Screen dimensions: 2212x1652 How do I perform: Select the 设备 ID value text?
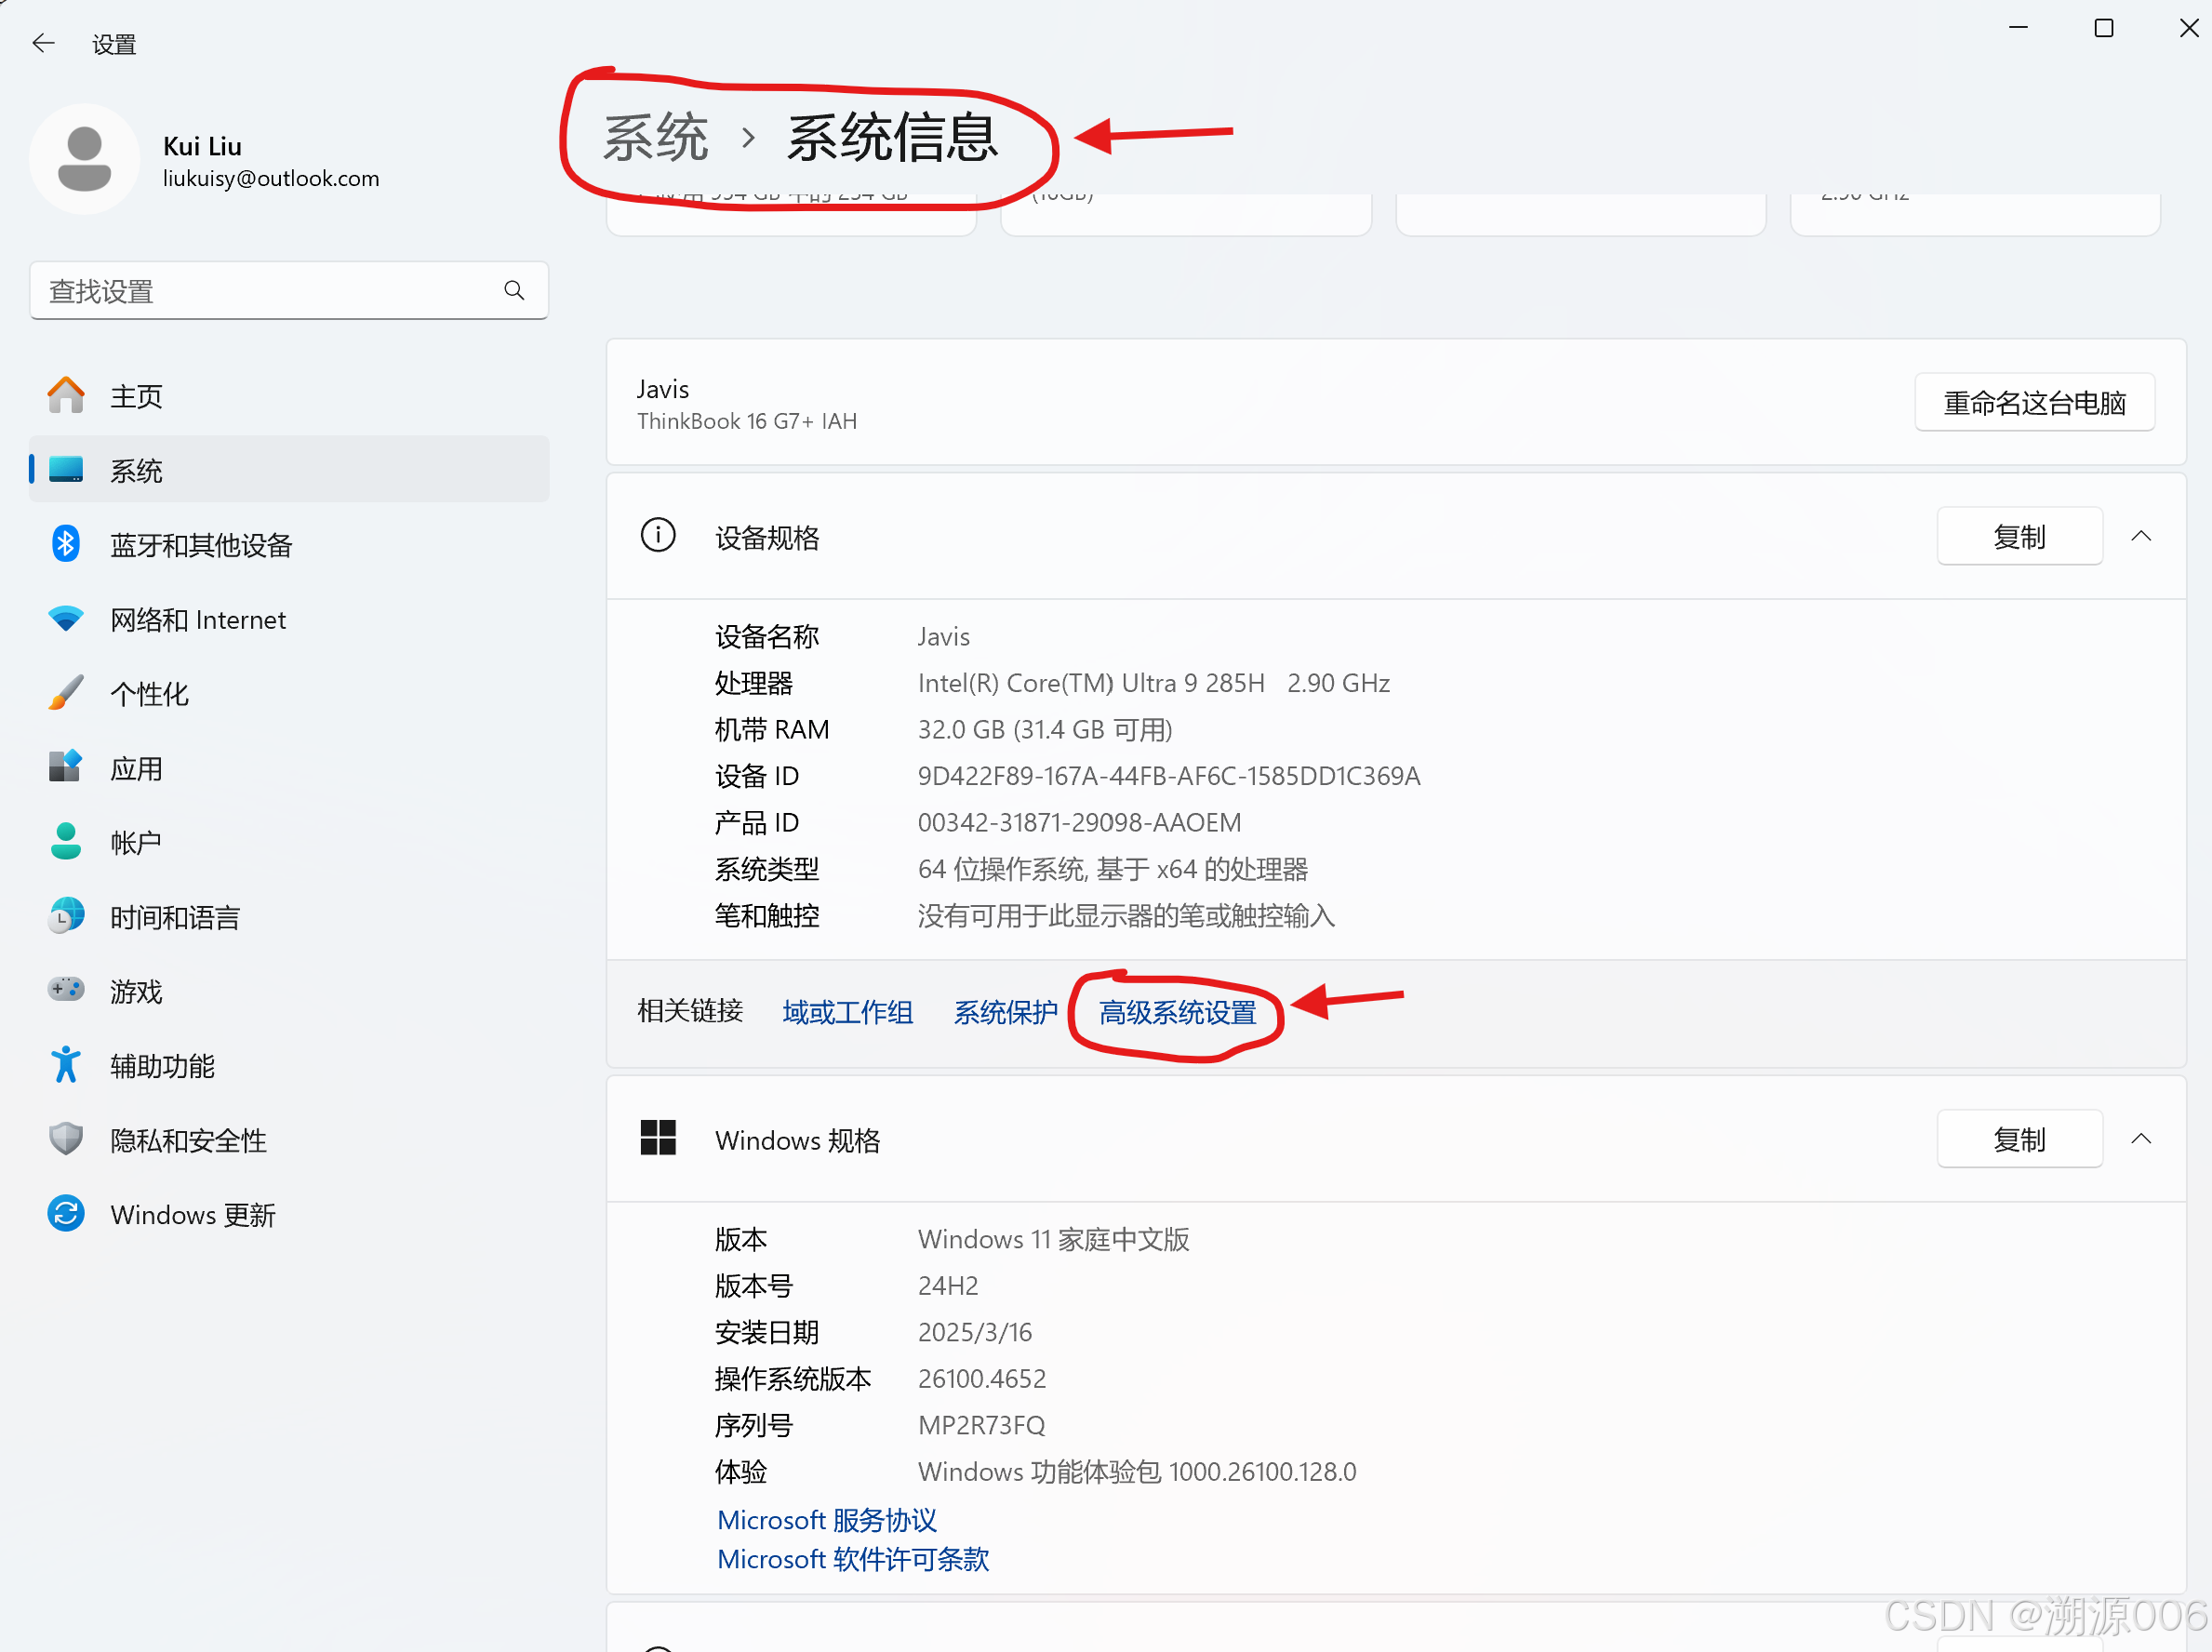click(1169, 775)
